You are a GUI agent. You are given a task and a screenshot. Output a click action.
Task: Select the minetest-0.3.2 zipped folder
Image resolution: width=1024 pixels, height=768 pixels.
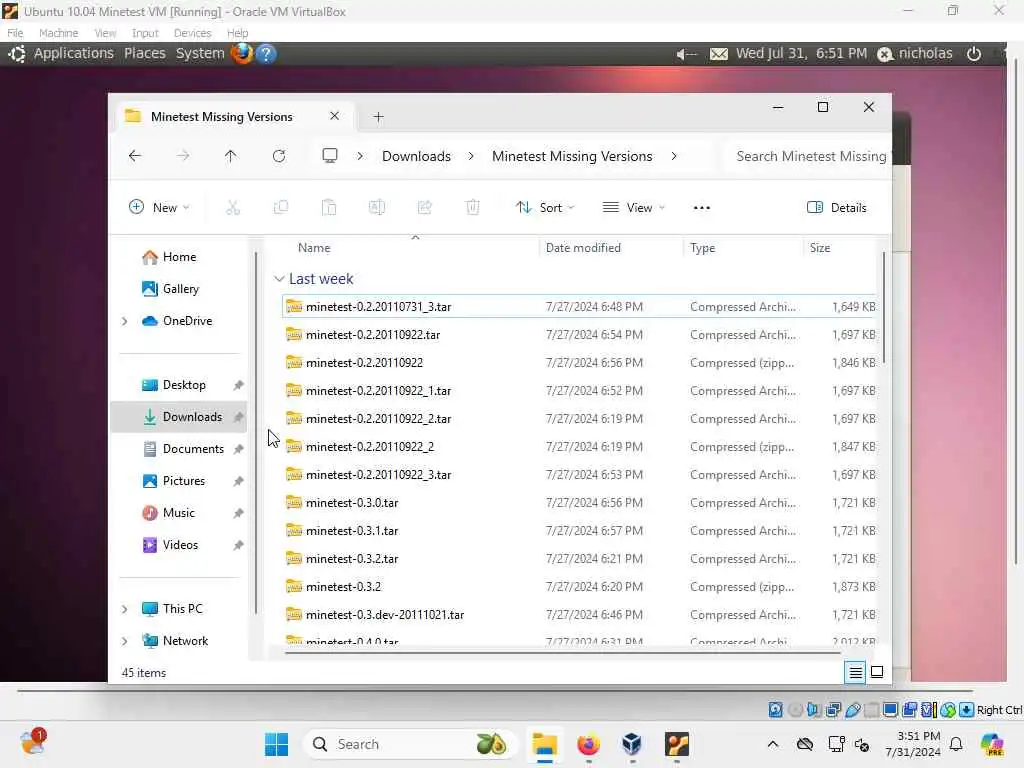(x=579, y=586)
